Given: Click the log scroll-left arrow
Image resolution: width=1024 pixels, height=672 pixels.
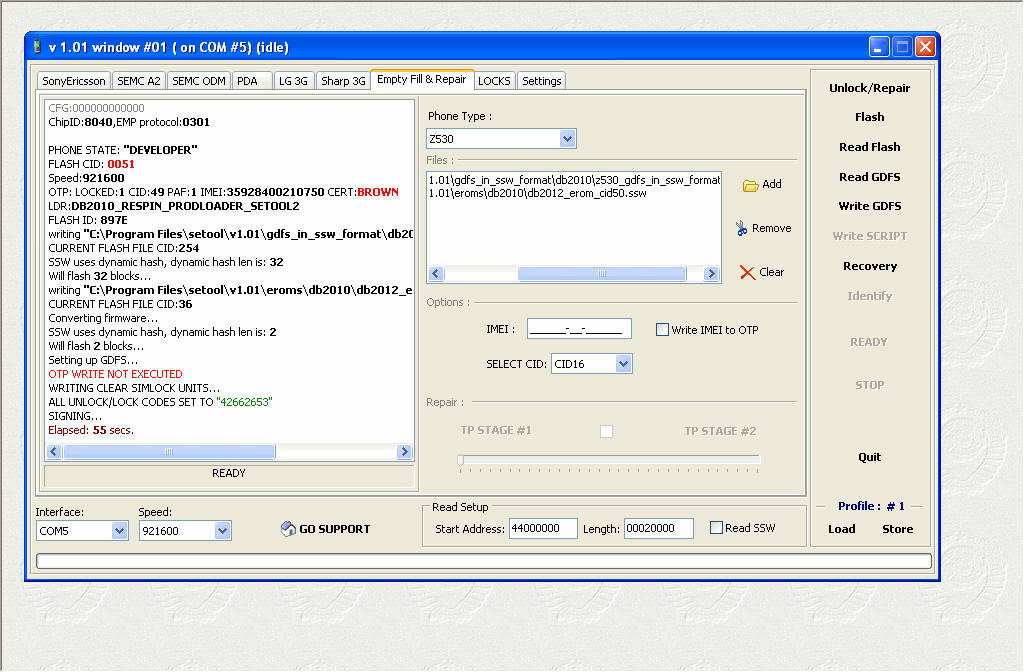Looking at the screenshot, I should (x=54, y=451).
